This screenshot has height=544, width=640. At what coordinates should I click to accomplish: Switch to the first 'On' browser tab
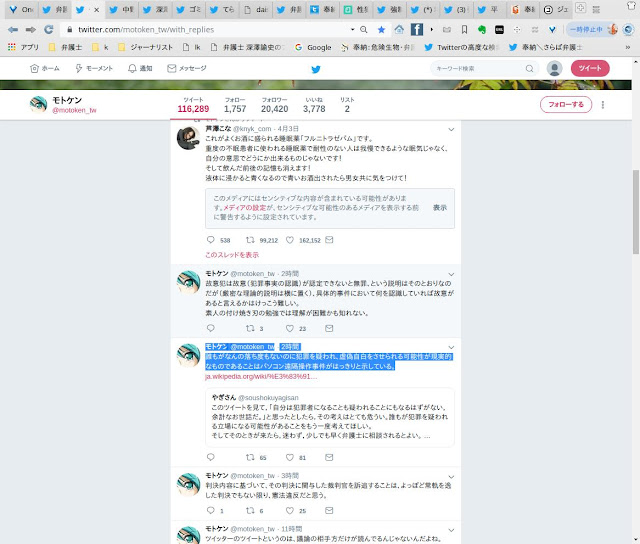coord(21,10)
